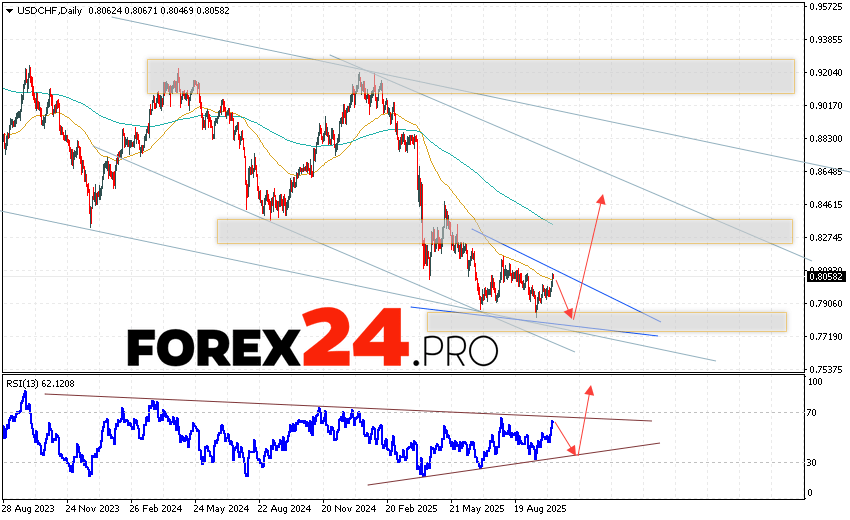850x520 pixels.
Task: Select the RSI 30 level label
Action: 816,462
